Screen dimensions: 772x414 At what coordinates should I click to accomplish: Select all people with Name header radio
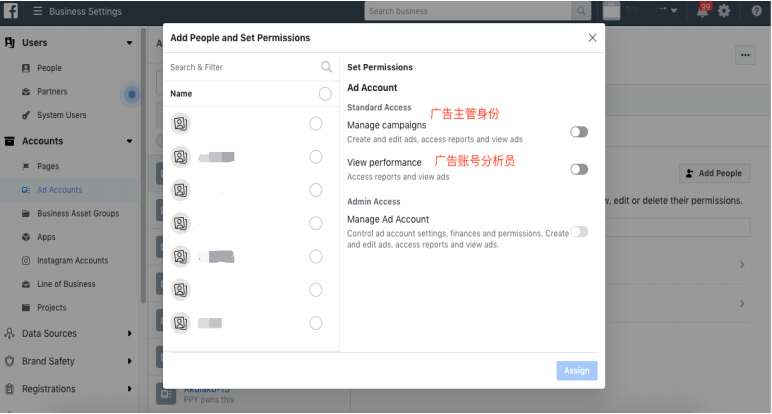coord(325,94)
